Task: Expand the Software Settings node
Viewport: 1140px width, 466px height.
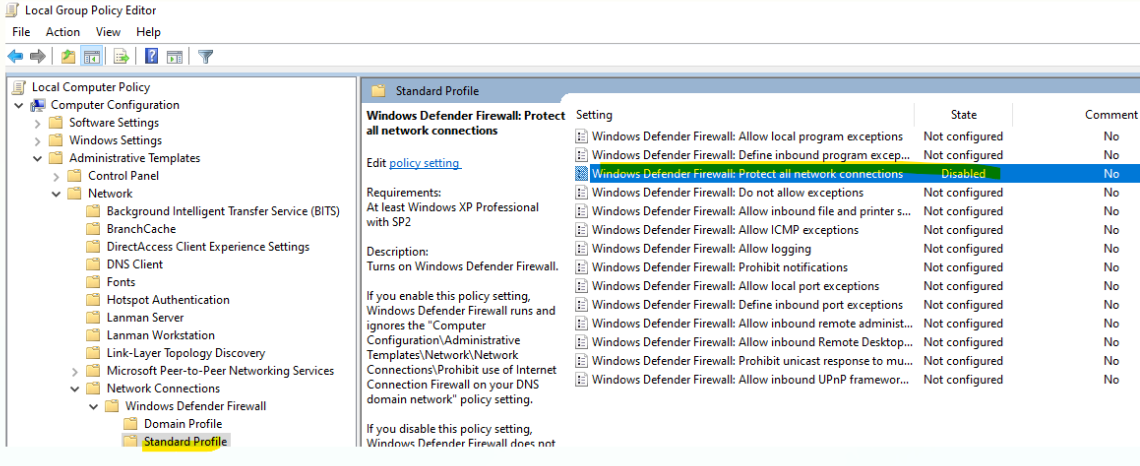Action: point(38,123)
